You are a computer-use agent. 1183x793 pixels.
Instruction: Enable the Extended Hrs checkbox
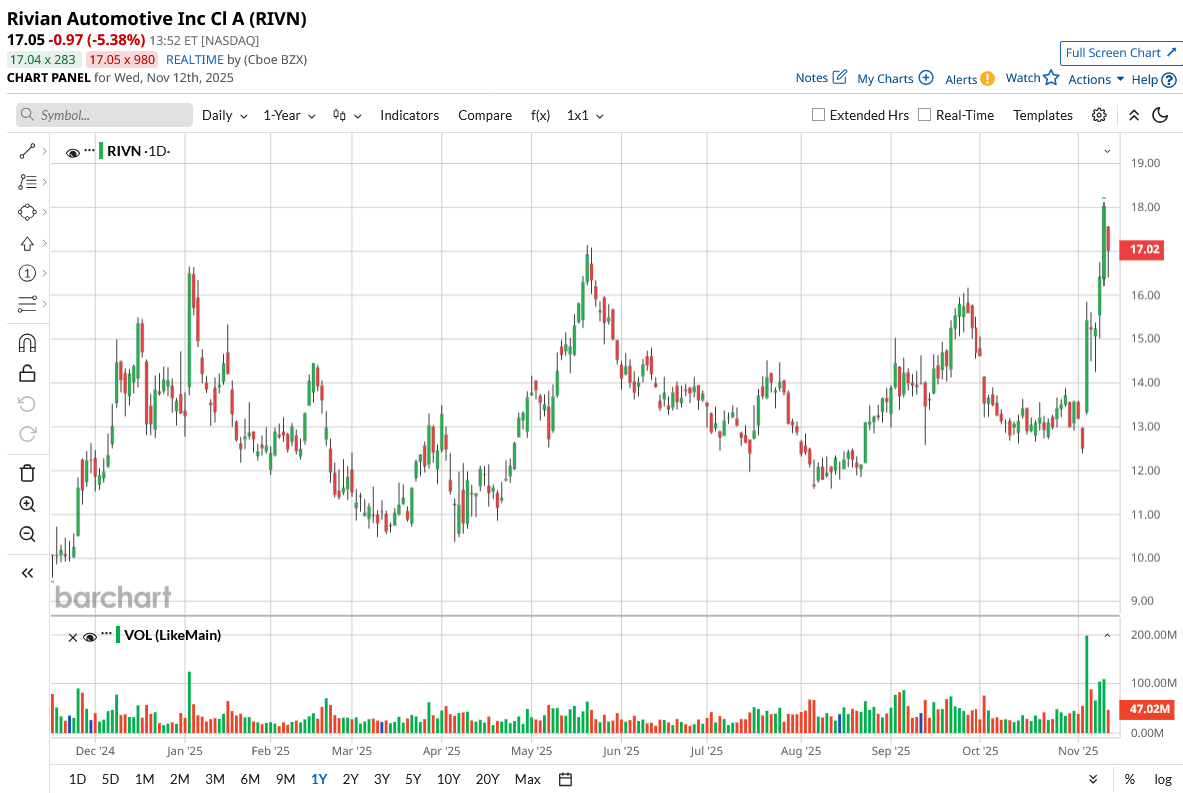[818, 115]
